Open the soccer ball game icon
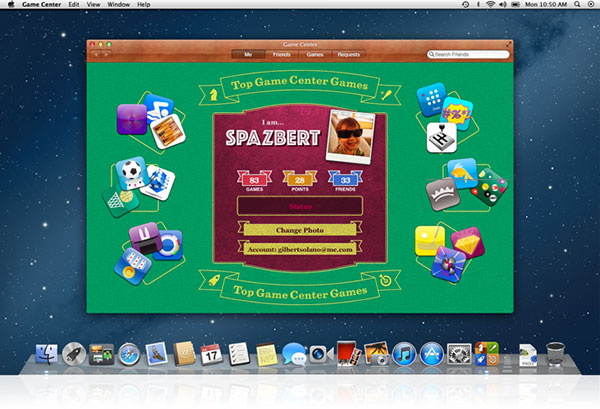The height and width of the screenshot is (409, 600). pos(131,172)
